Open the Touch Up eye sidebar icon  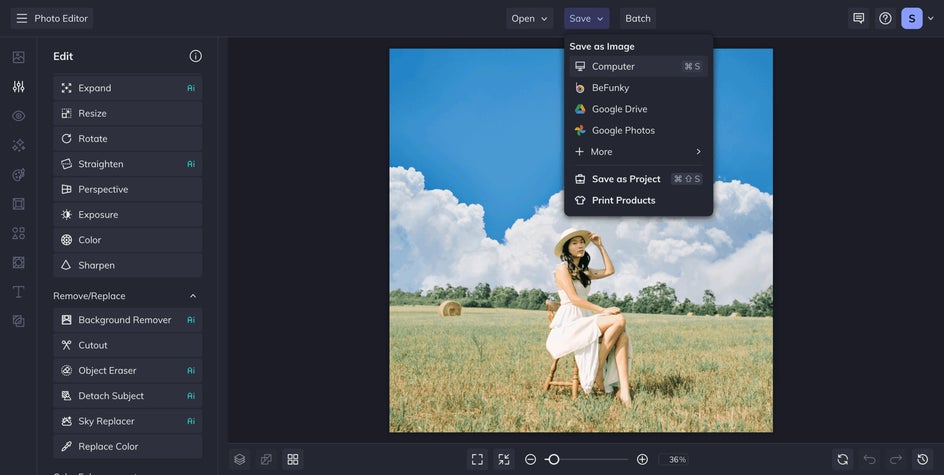(x=19, y=116)
